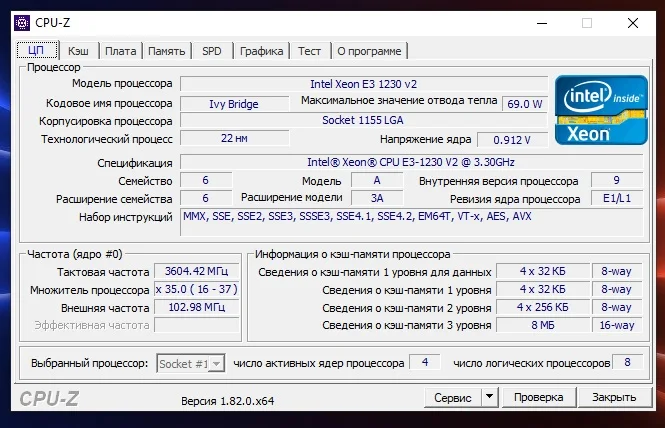
Task: Open the Плата tab
Action: [x=120, y=51]
